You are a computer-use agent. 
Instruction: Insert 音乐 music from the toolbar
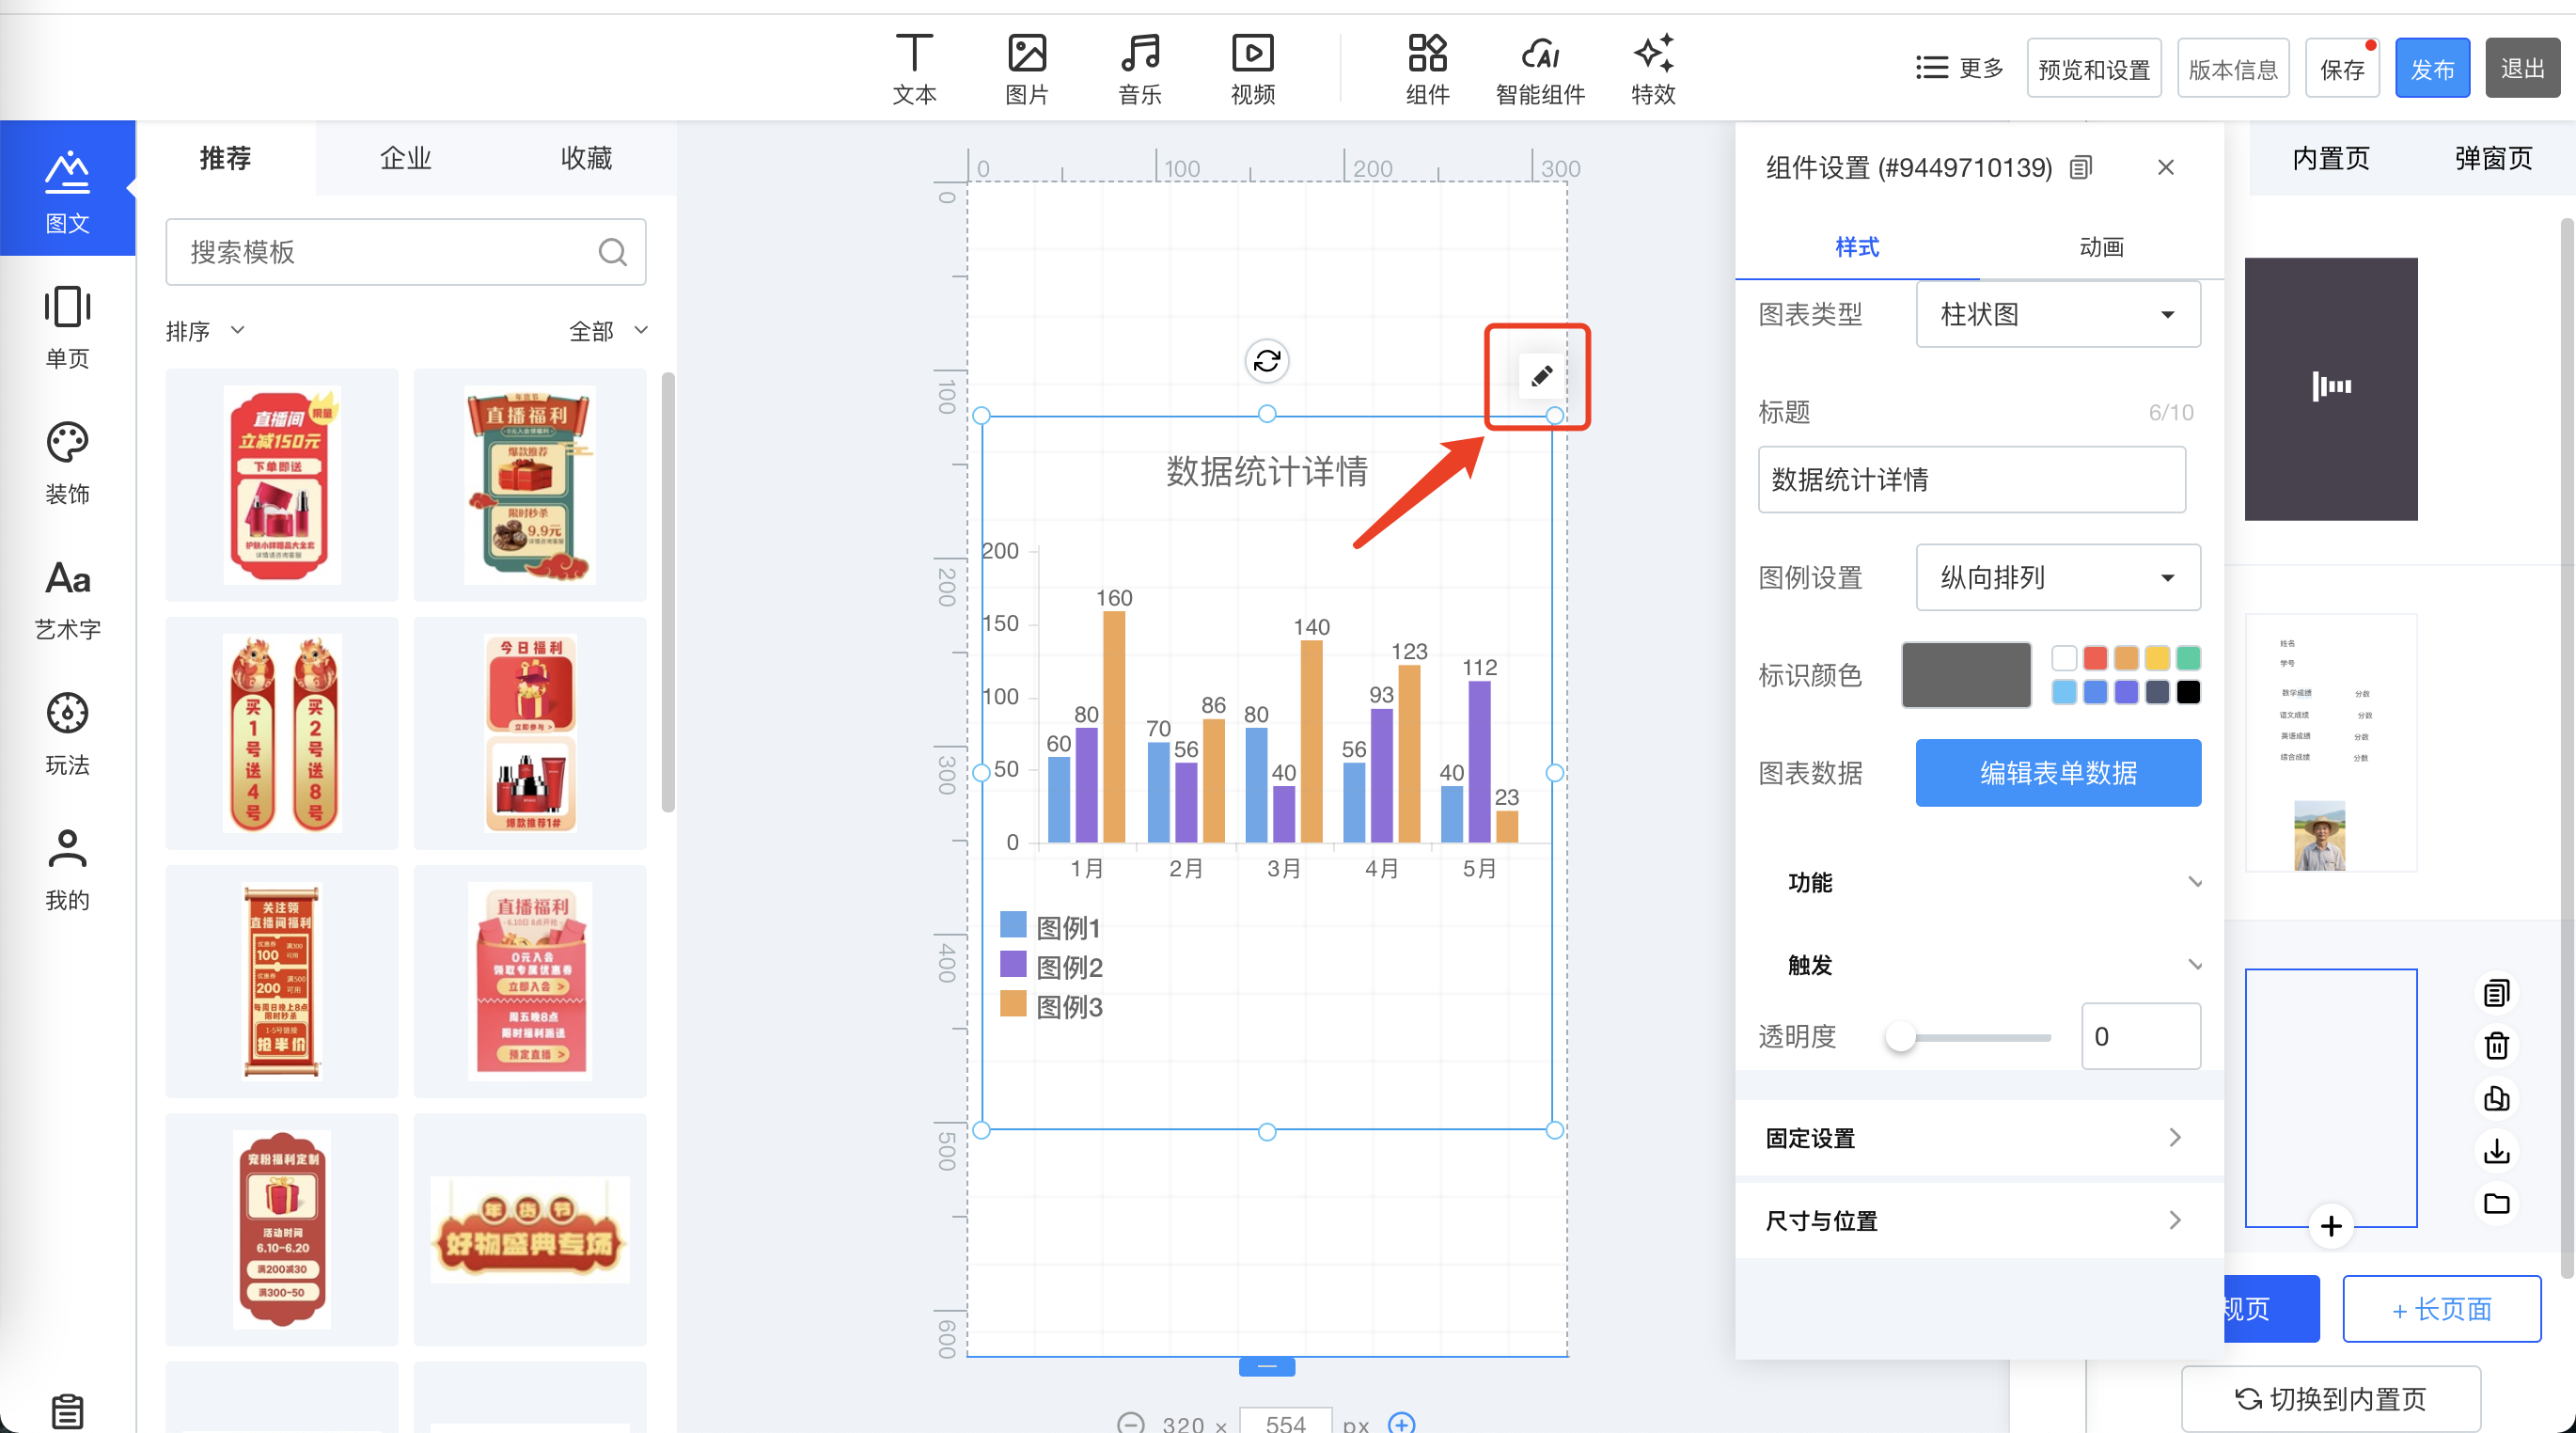tap(1139, 69)
